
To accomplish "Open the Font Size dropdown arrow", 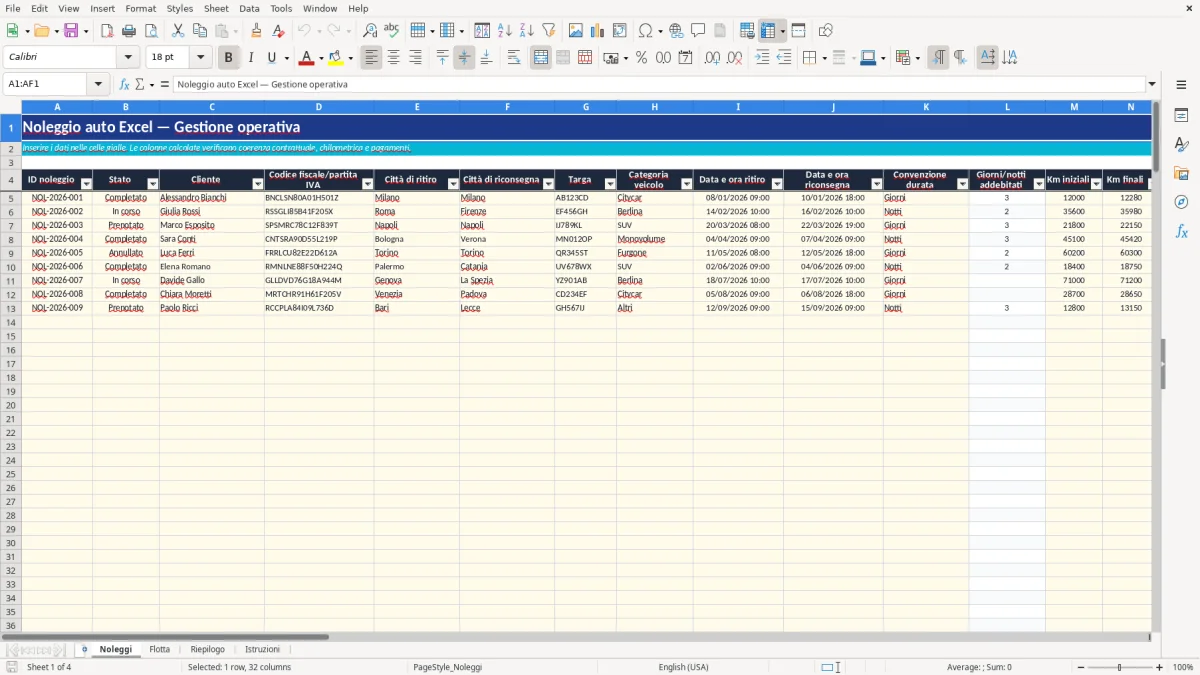I will click(201, 57).
